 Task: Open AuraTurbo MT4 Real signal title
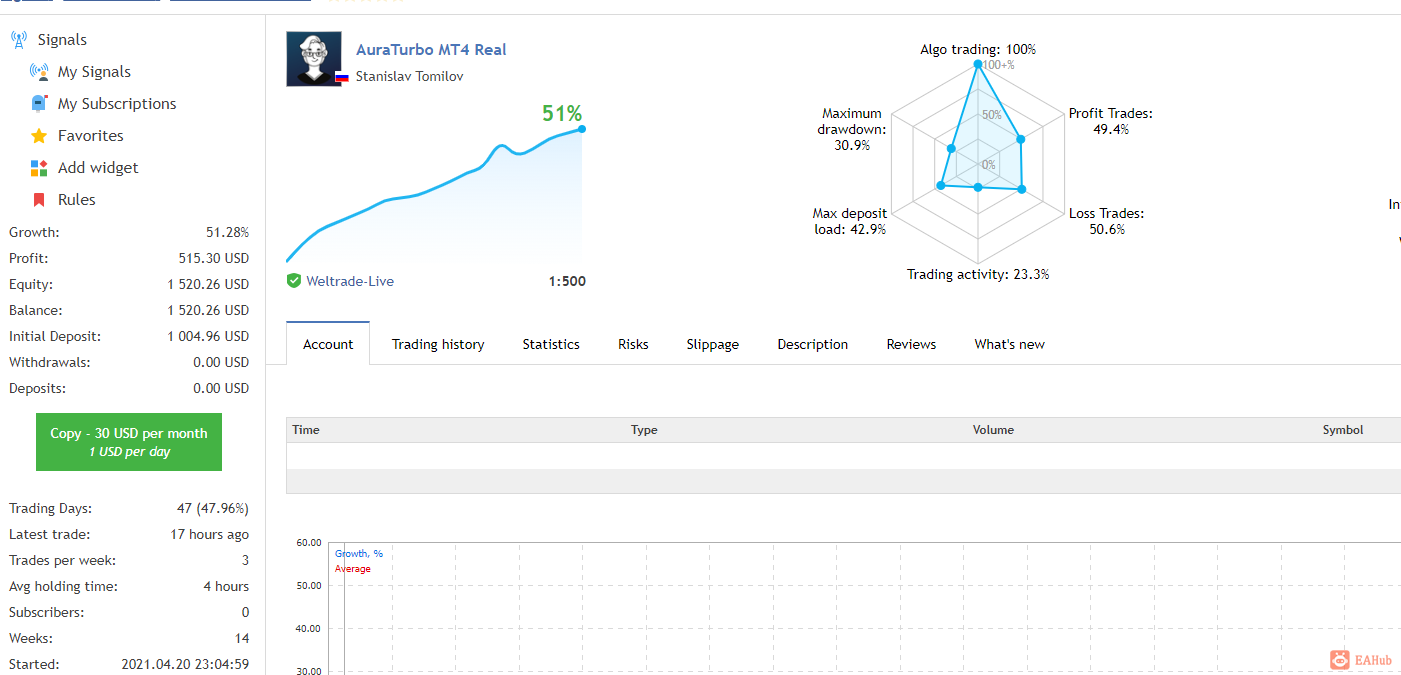pyautogui.click(x=431, y=50)
